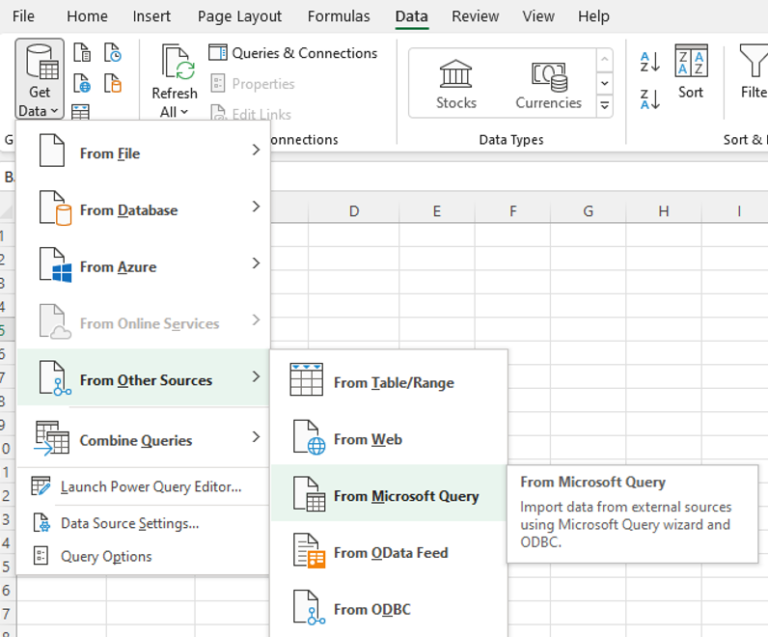Click the From Microsoft Query table icon

click(x=309, y=494)
